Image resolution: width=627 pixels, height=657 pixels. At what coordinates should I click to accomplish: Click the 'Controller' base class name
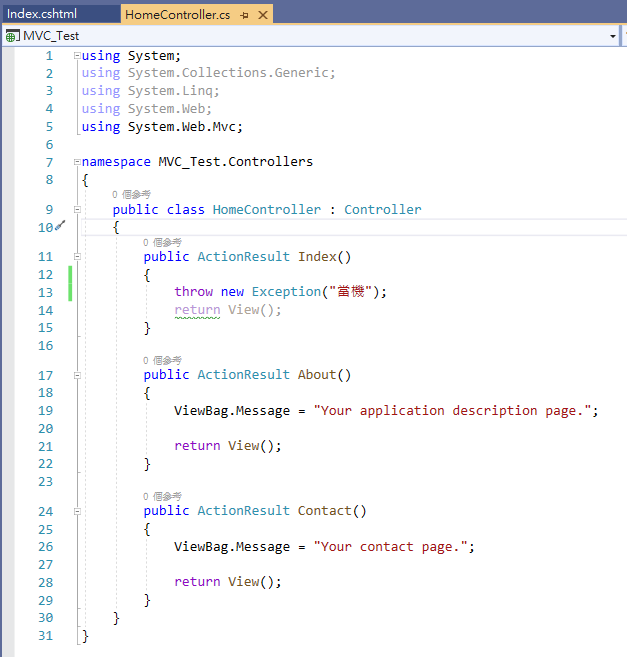[383, 210]
